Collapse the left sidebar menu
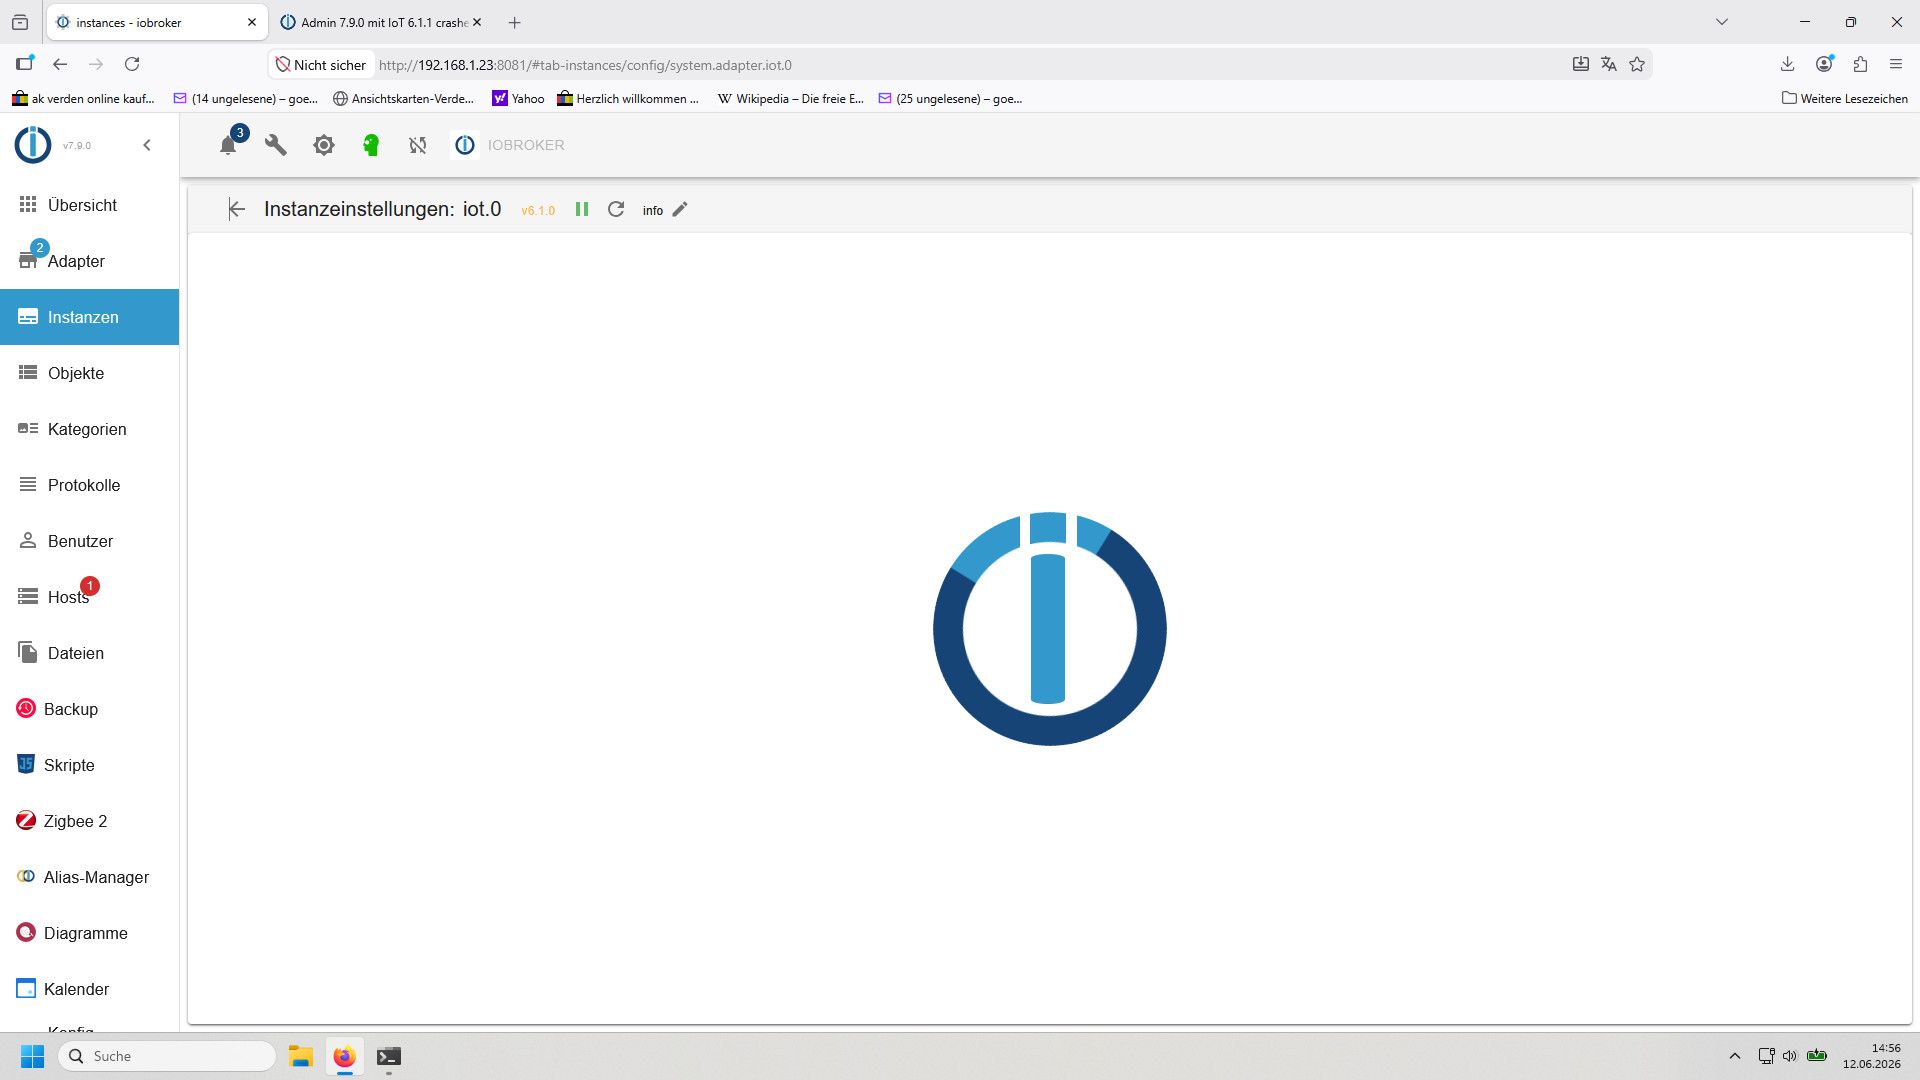The width and height of the screenshot is (1920, 1080). point(147,145)
